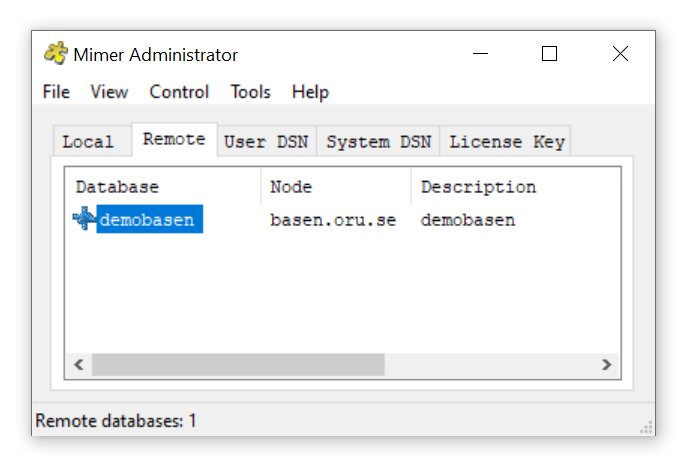
Task: Sort by the Database column header
Action: tap(163, 187)
